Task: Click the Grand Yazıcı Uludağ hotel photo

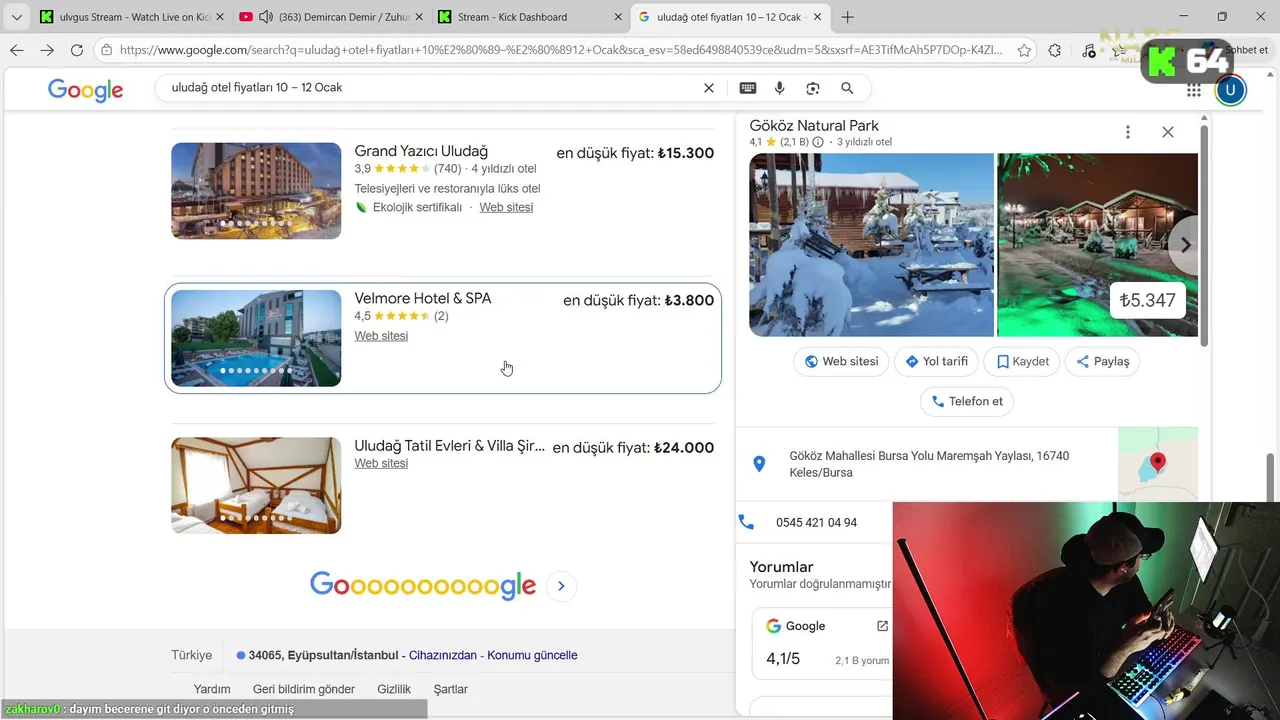Action: pyautogui.click(x=256, y=191)
